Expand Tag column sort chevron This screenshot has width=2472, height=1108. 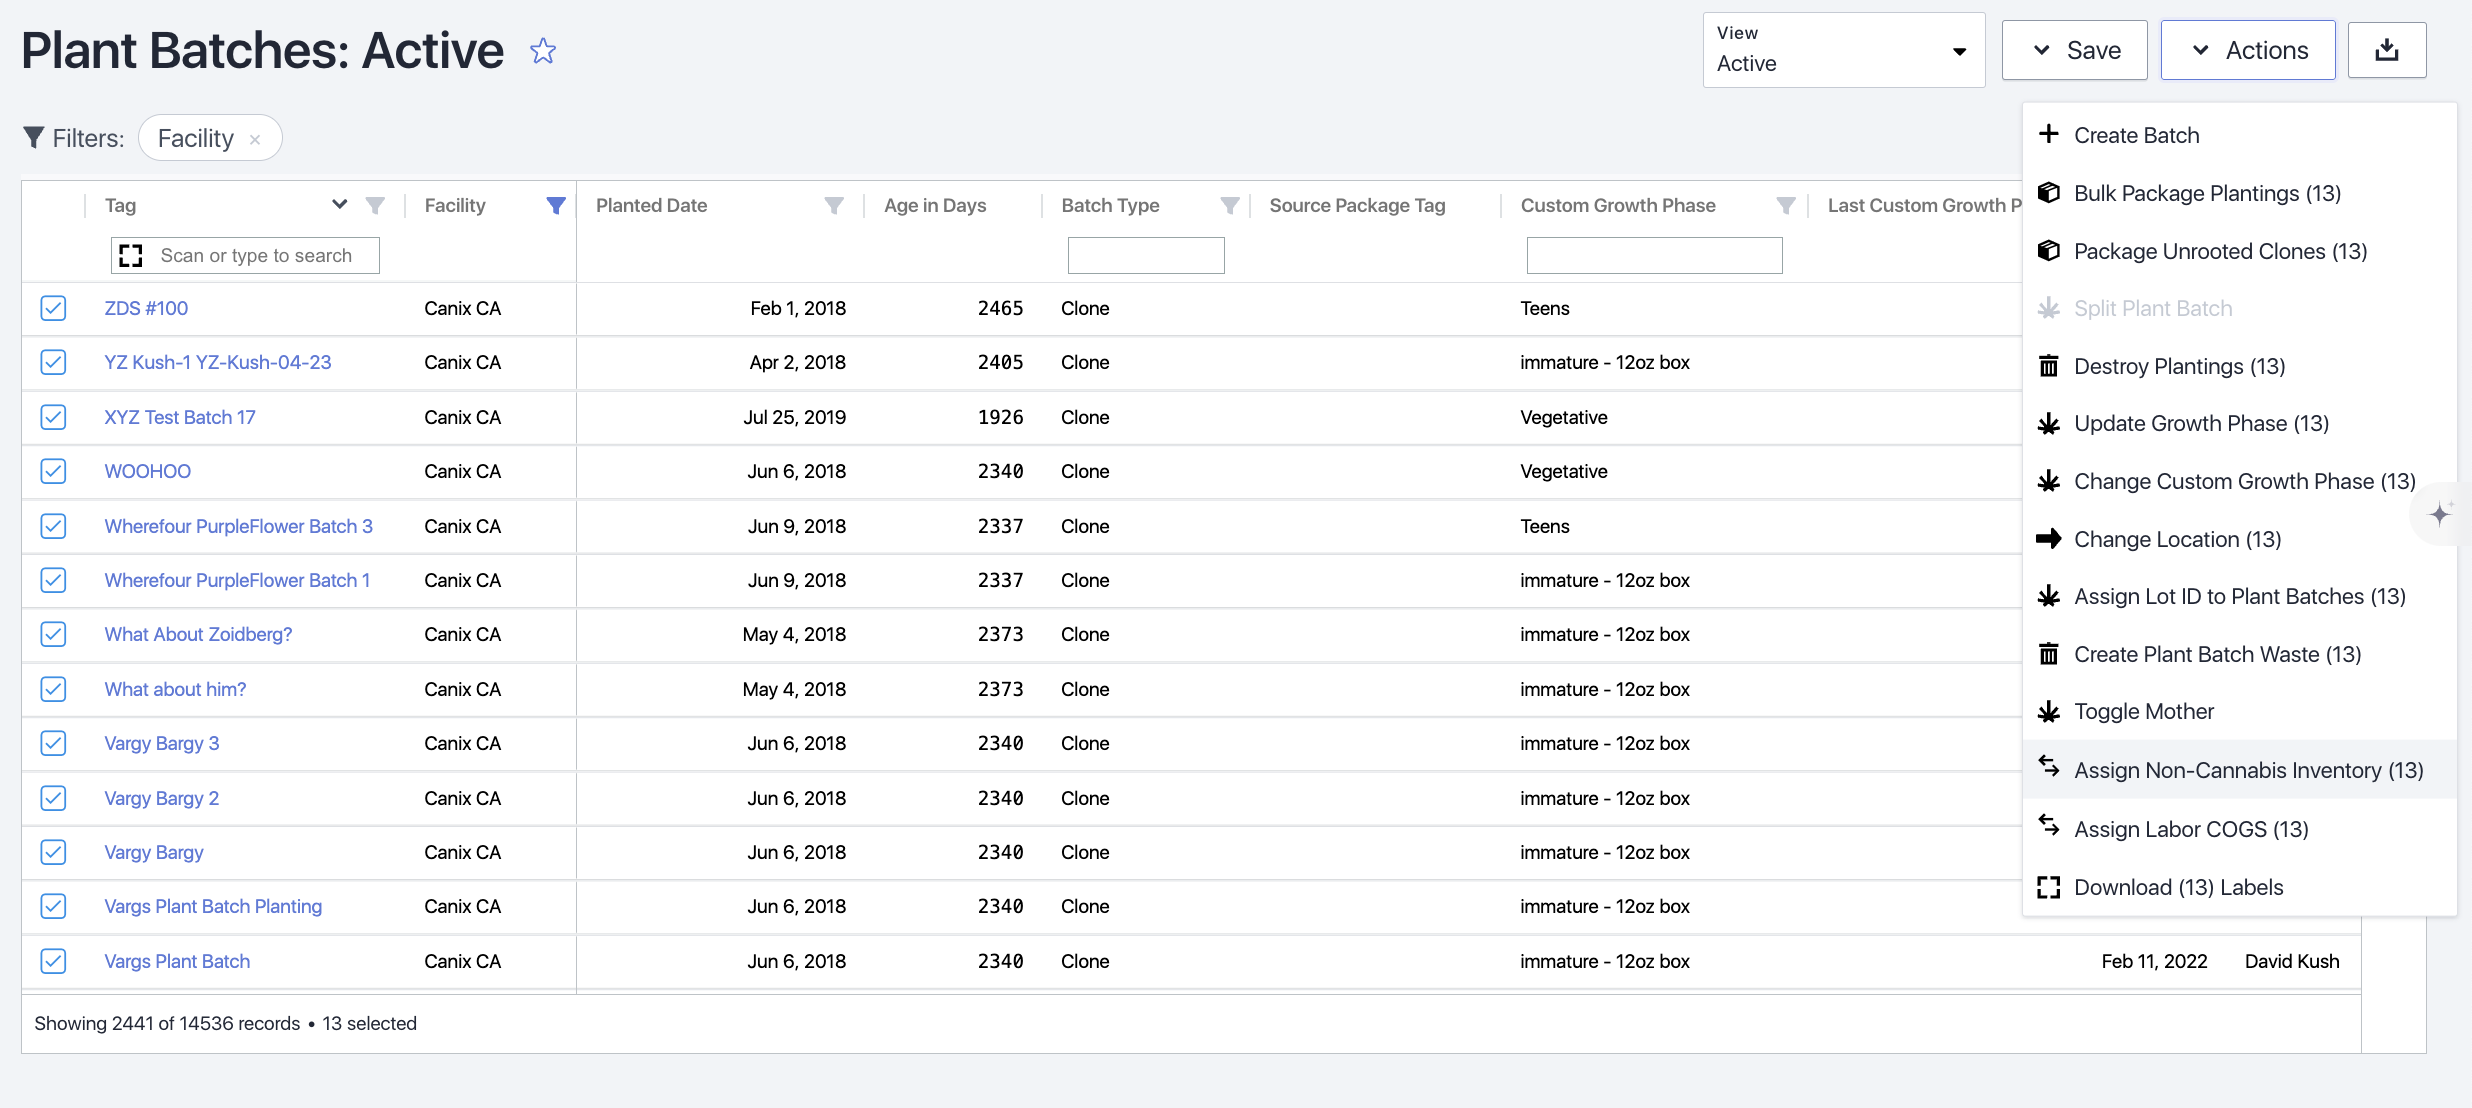[340, 204]
